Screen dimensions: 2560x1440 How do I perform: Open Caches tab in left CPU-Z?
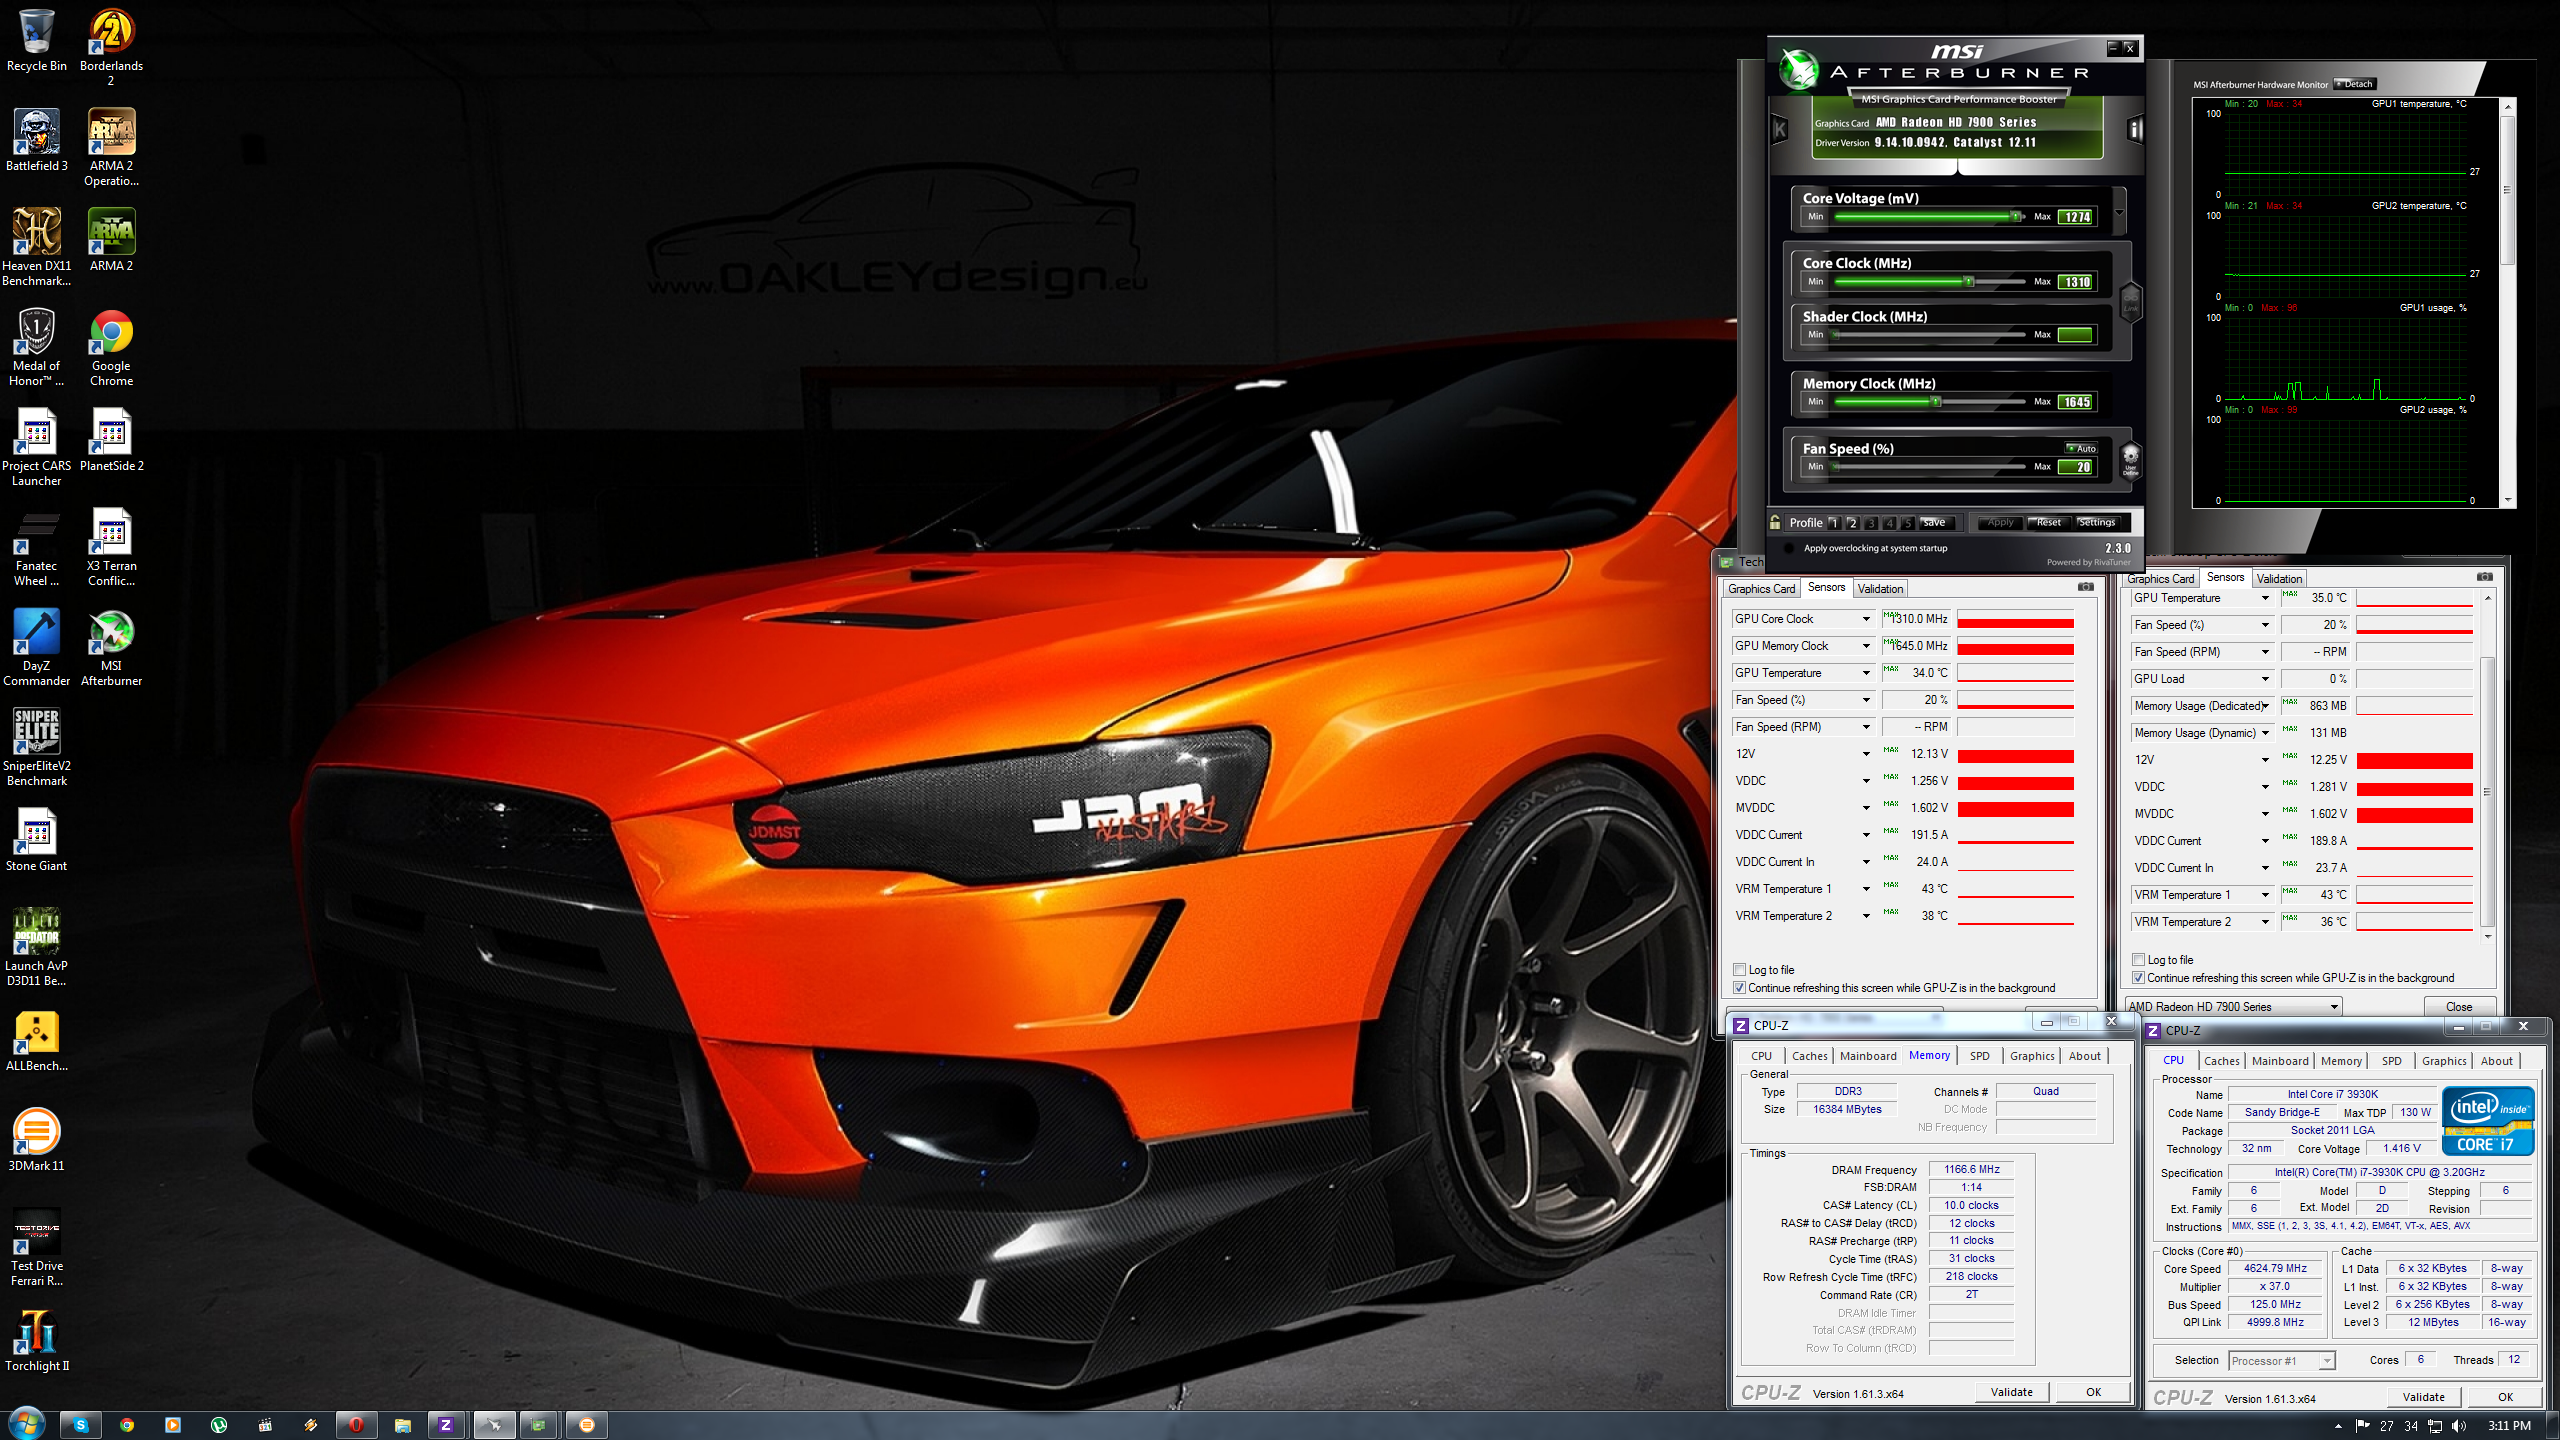pos(1809,1056)
